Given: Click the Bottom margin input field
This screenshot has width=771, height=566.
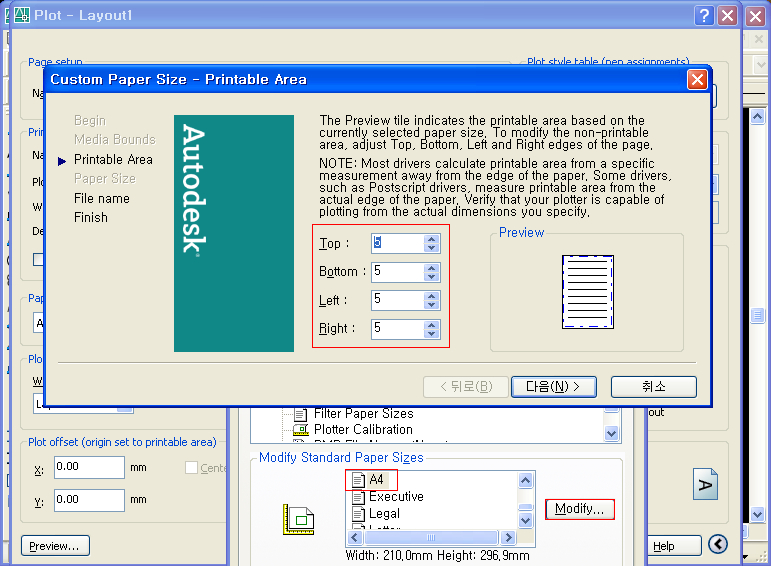Looking at the screenshot, I should tap(398, 272).
